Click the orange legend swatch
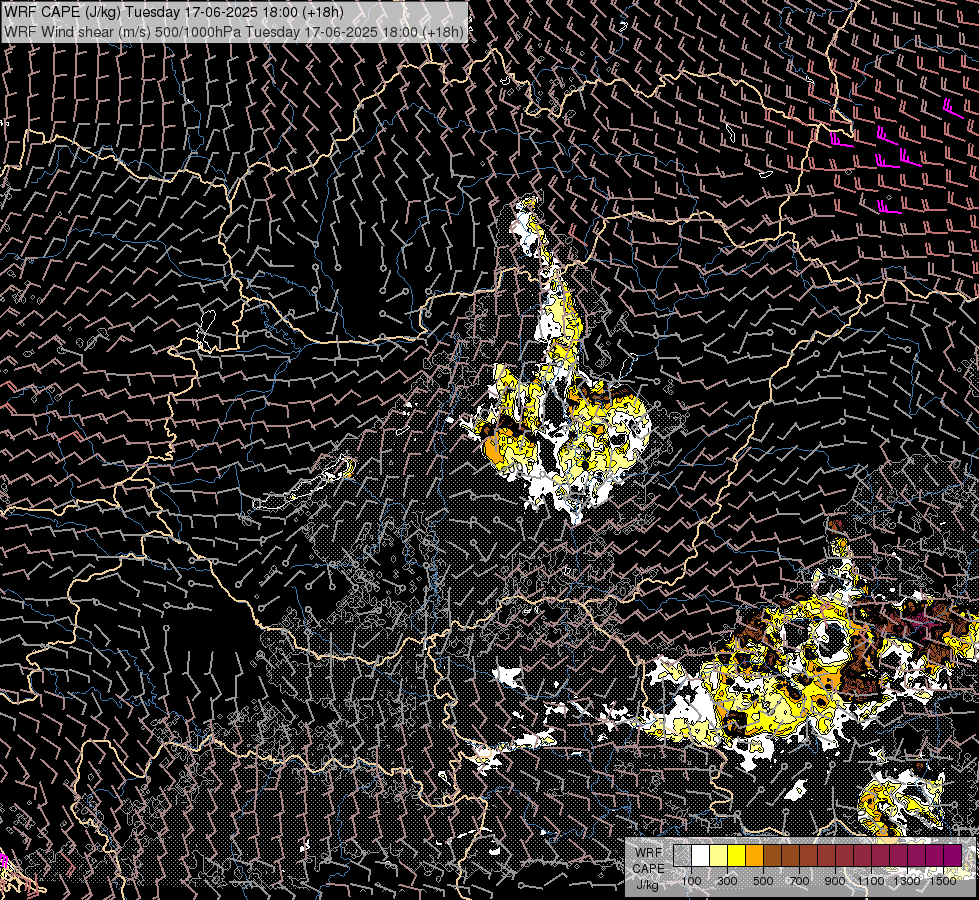This screenshot has height=900, width=979. [x=754, y=855]
